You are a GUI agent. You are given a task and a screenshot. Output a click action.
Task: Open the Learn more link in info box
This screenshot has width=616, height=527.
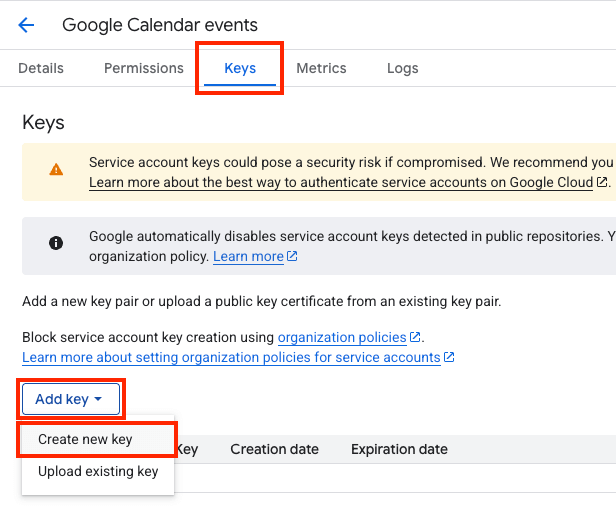248,257
